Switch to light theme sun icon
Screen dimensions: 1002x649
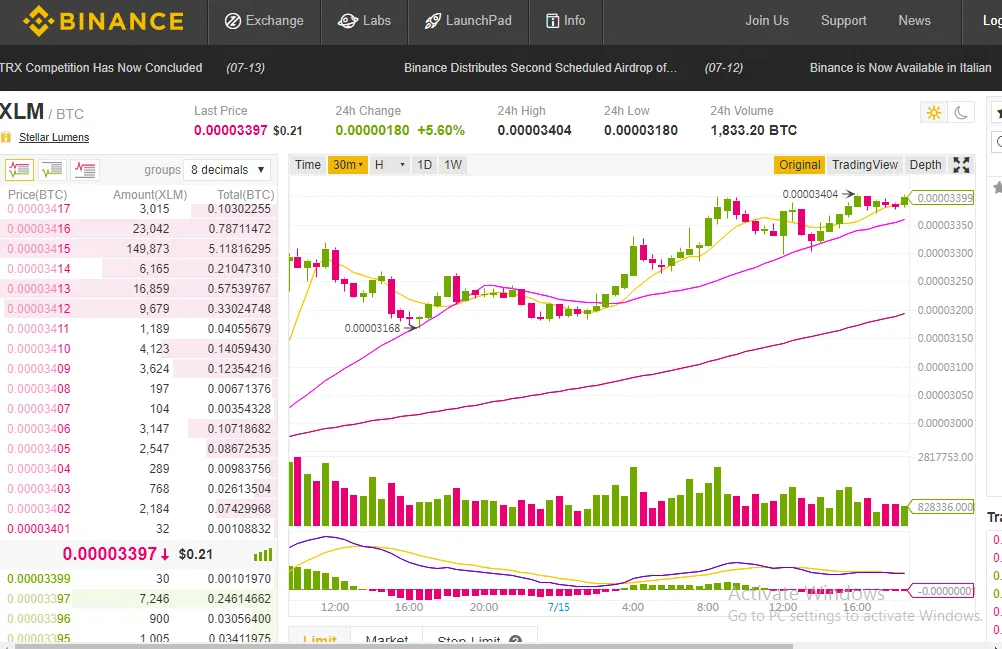(x=934, y=113)
